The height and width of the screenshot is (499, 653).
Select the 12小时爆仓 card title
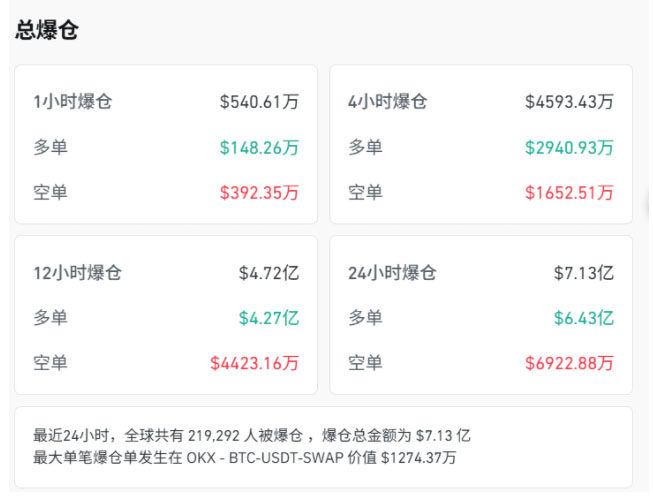point(78,273)
